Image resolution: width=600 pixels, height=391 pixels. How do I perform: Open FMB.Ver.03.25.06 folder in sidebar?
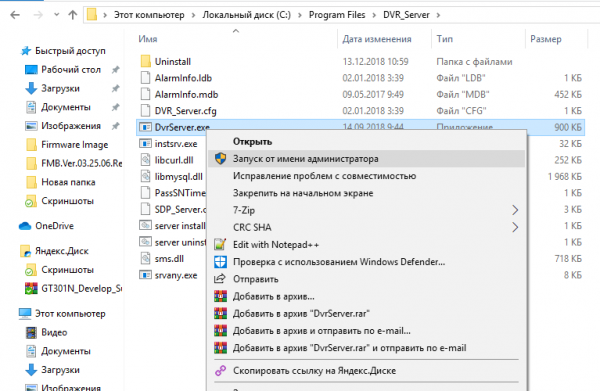click(82, 163)
